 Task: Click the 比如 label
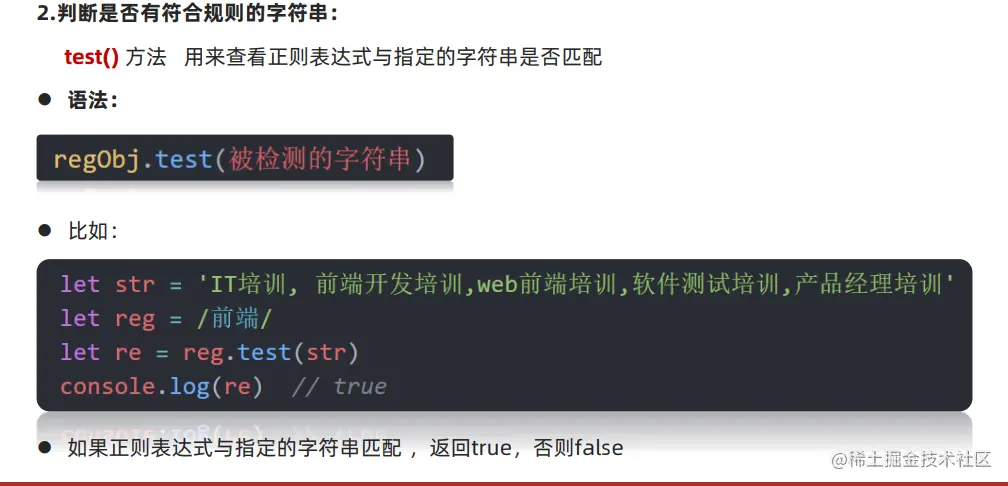click(92, 231)
